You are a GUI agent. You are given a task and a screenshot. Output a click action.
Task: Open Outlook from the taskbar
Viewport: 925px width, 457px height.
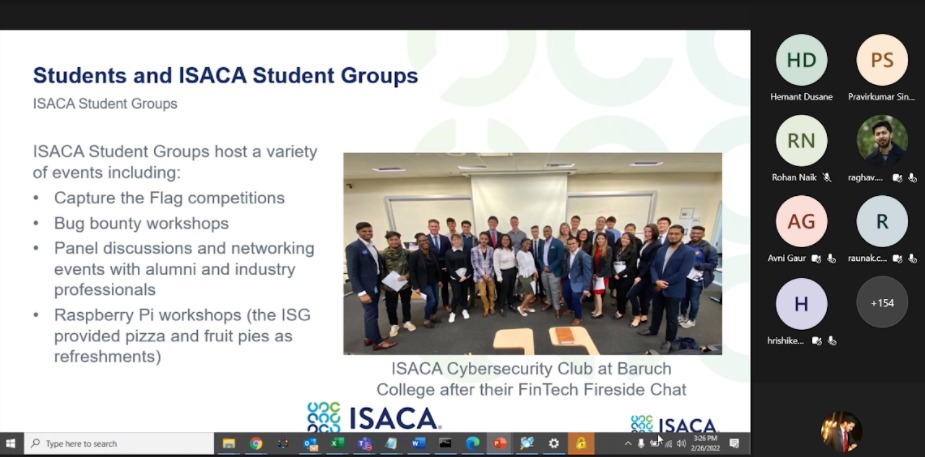pyautogui.click(x=310, y=443)
